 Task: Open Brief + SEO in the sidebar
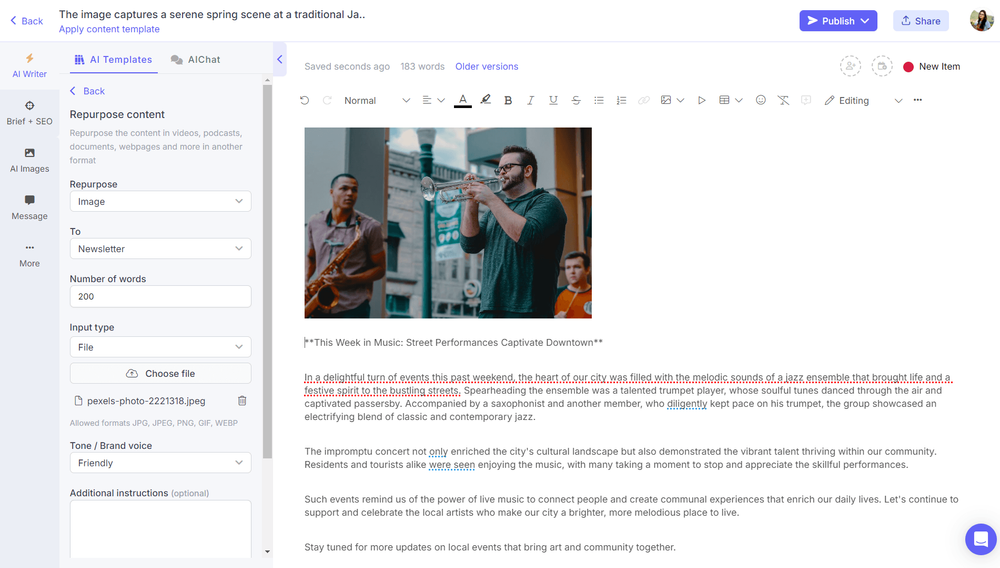click(x=29, y=113)
